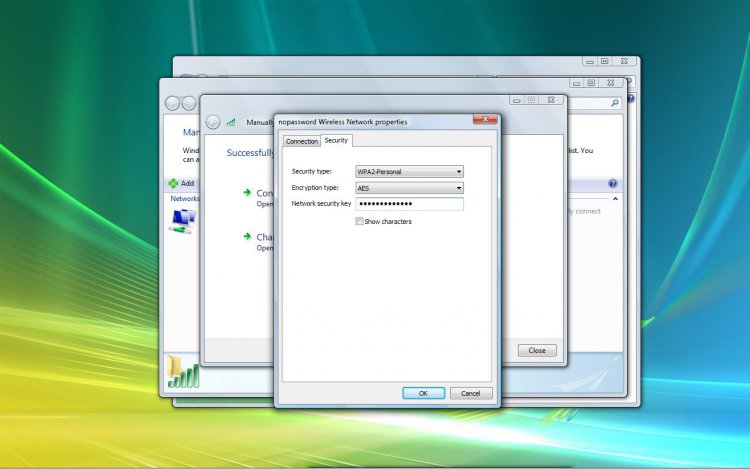750x469 pixels.
Task: Click the green arrow beside Change option
Action: tap(247, 236)
